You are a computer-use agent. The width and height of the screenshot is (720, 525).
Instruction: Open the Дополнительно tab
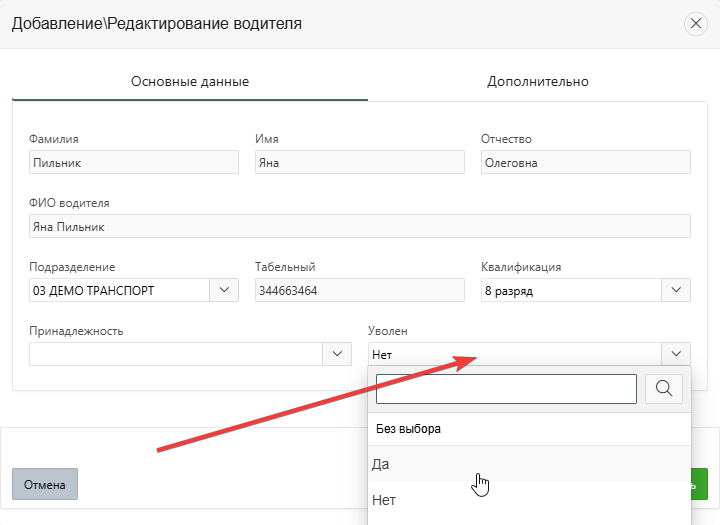point(538,81)
